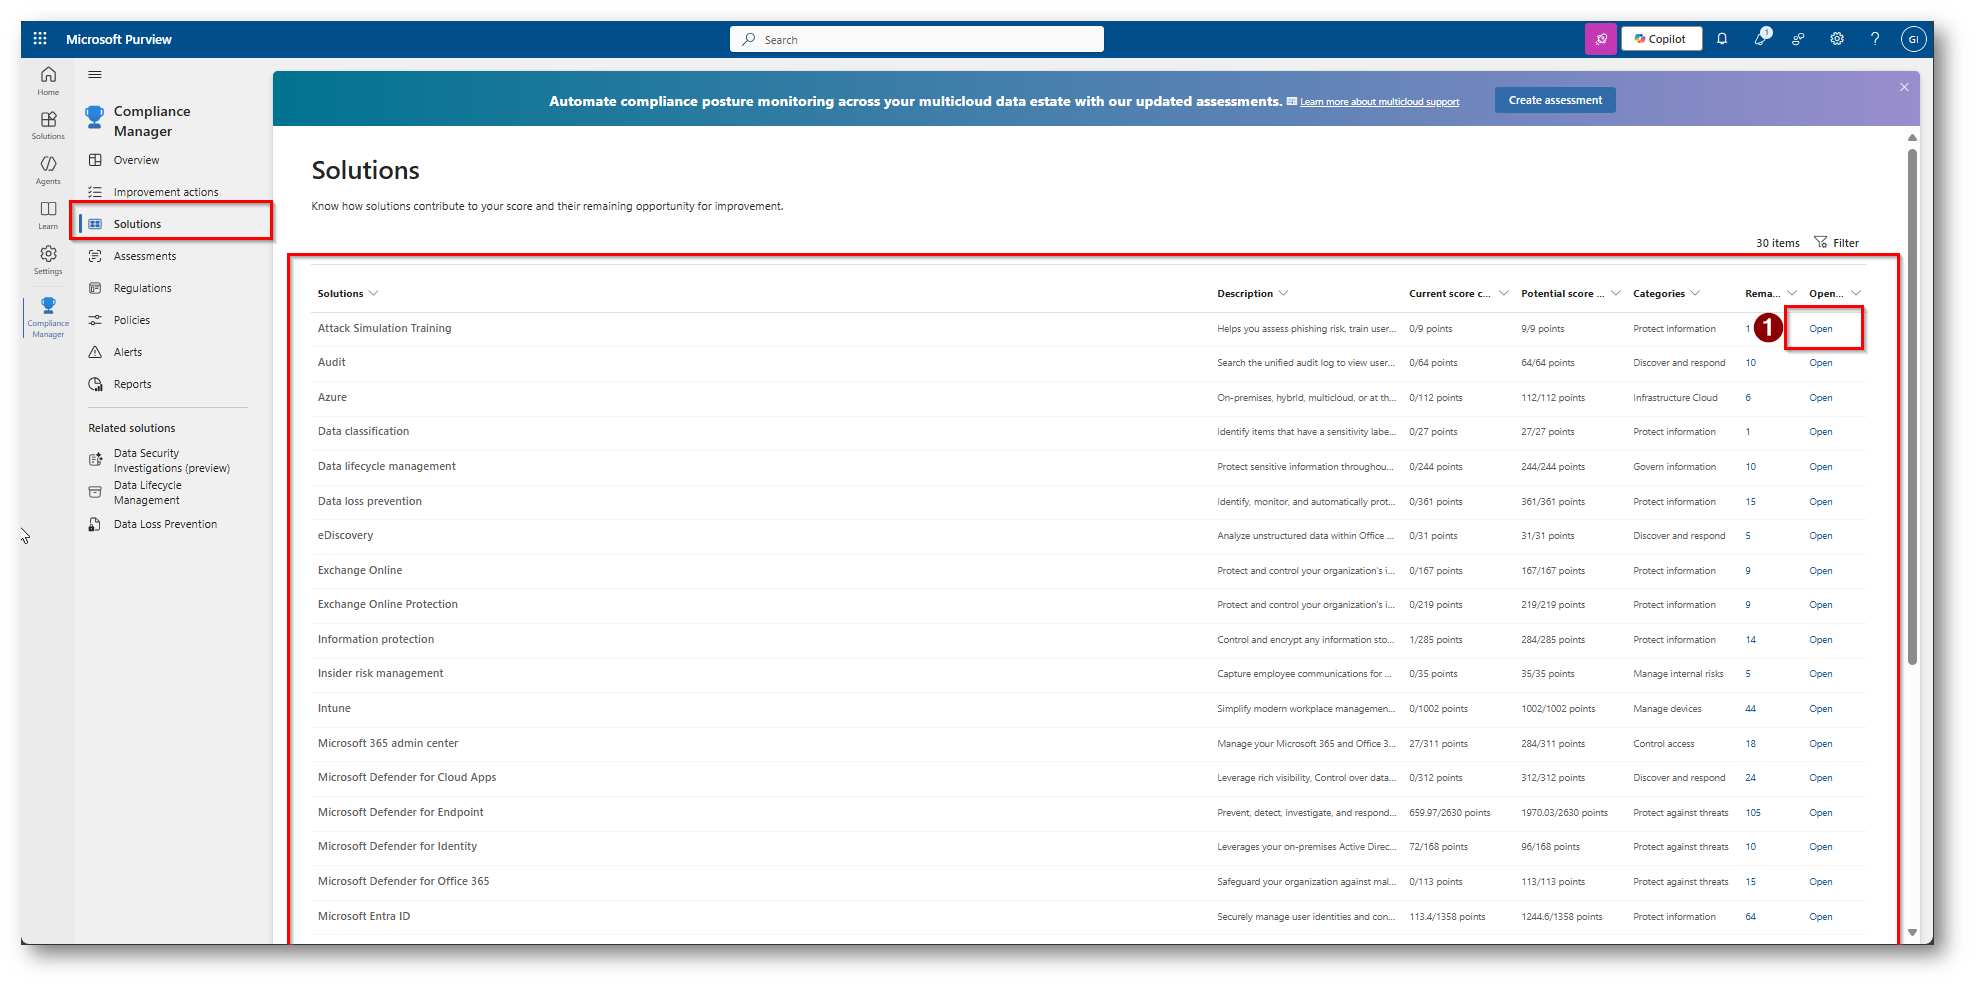Open Reports in the navigation

point(133,384)
